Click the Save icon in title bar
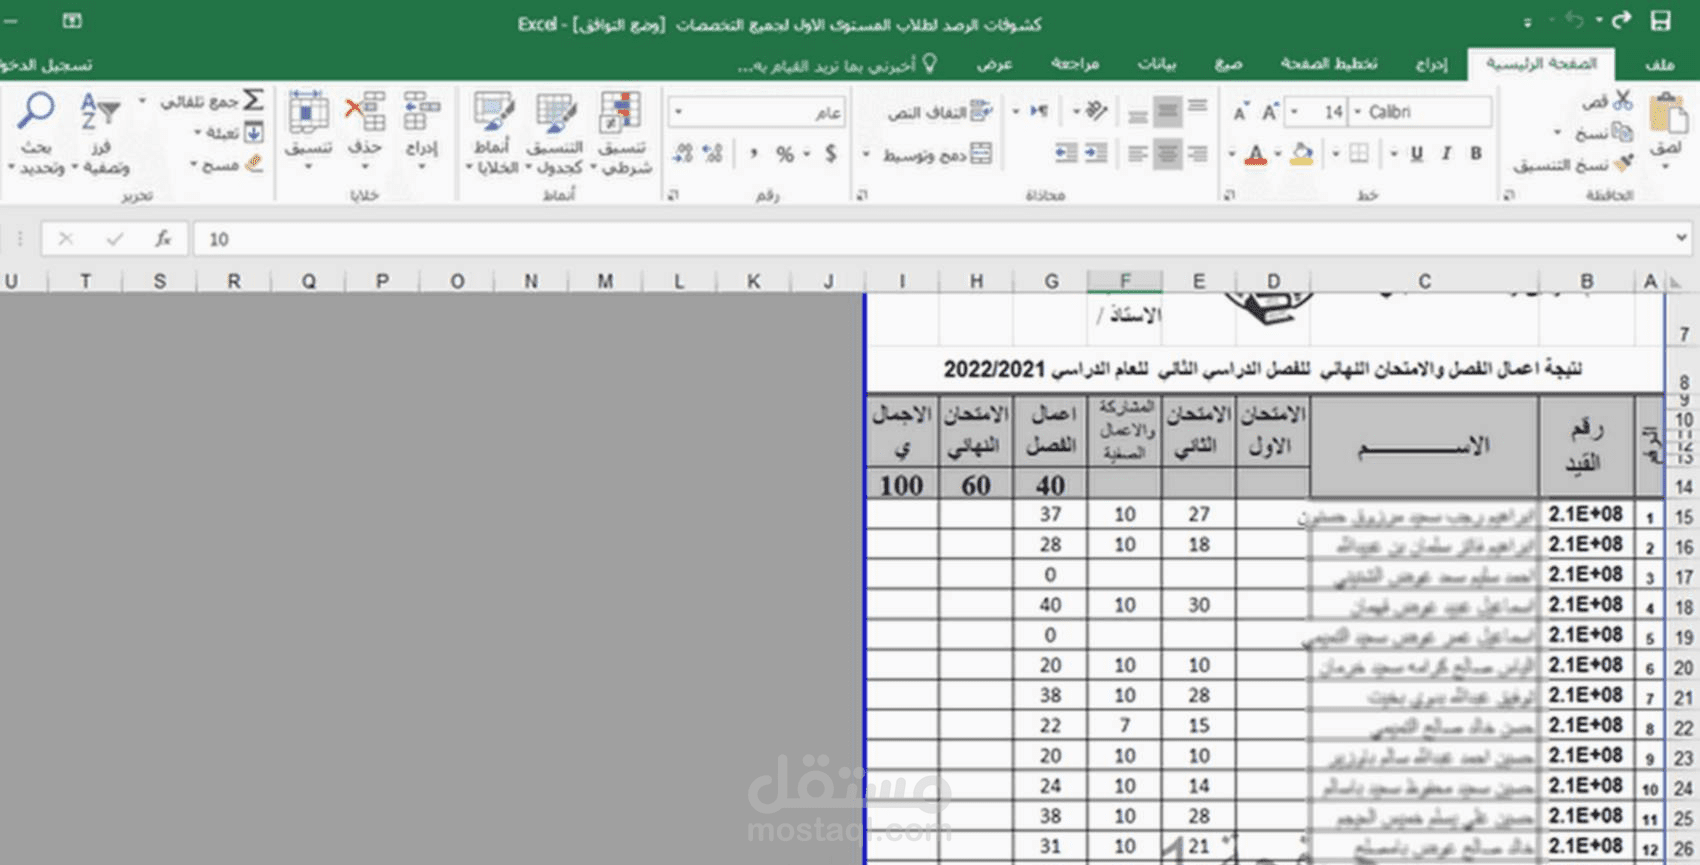 (x=1661, y=21)
